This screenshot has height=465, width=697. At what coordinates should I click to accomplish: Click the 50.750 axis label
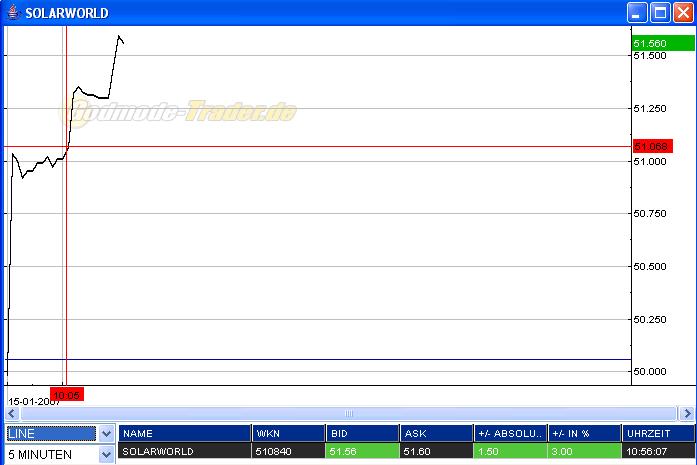pyautogui.click(x=650, y=213)
